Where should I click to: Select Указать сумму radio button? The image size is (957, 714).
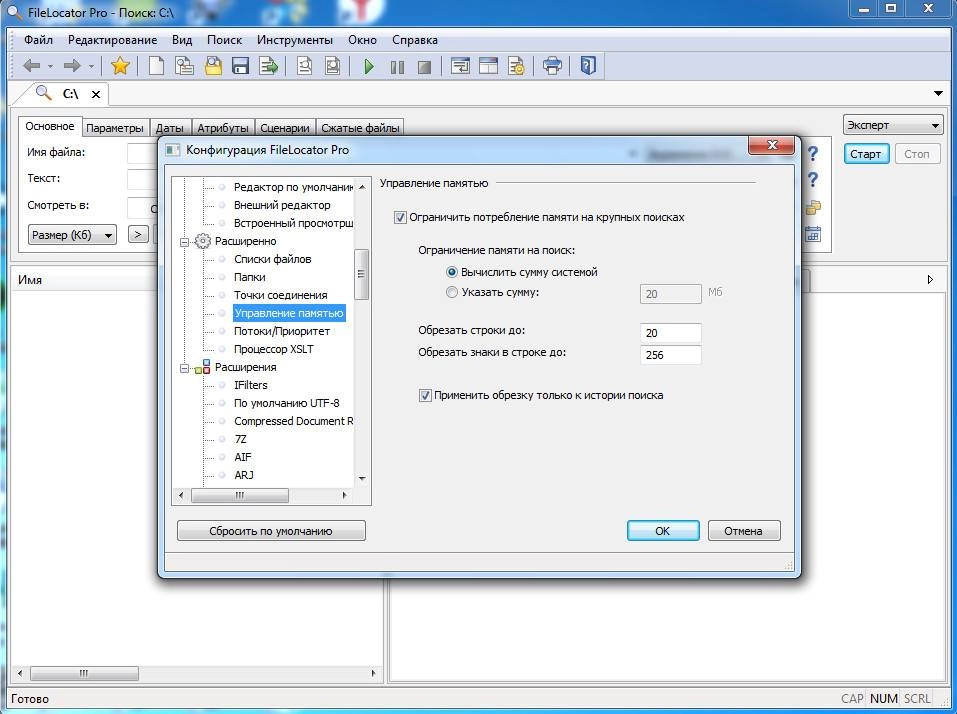pyautogui.click(x=452, y=292)
